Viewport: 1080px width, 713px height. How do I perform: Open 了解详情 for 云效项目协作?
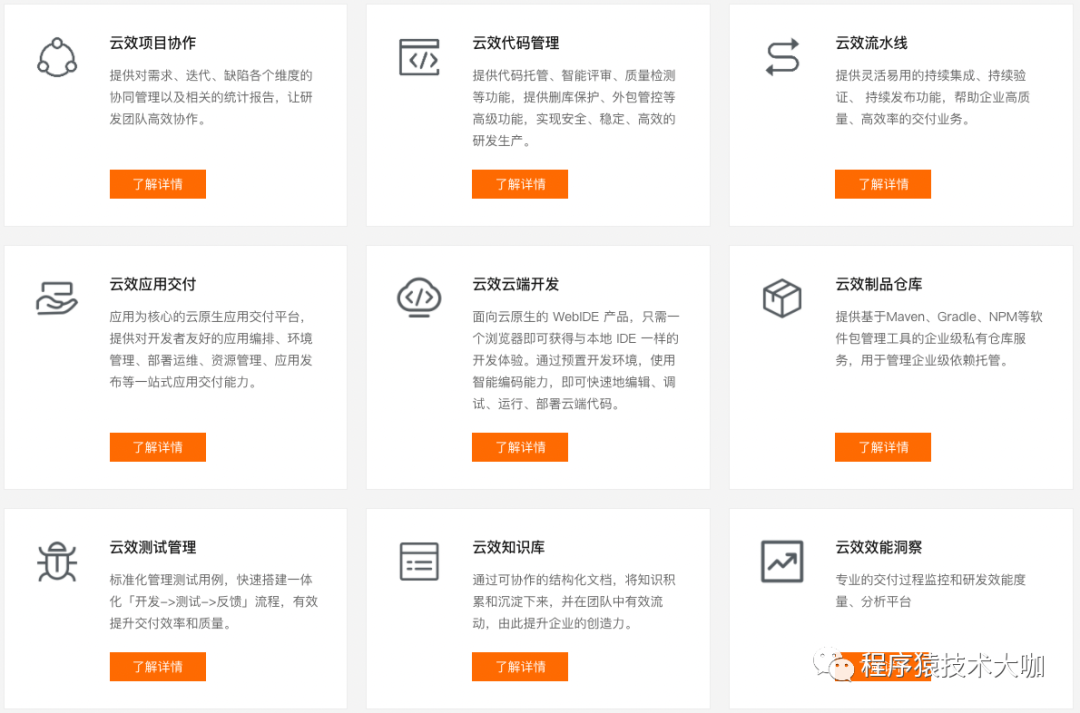158,184
